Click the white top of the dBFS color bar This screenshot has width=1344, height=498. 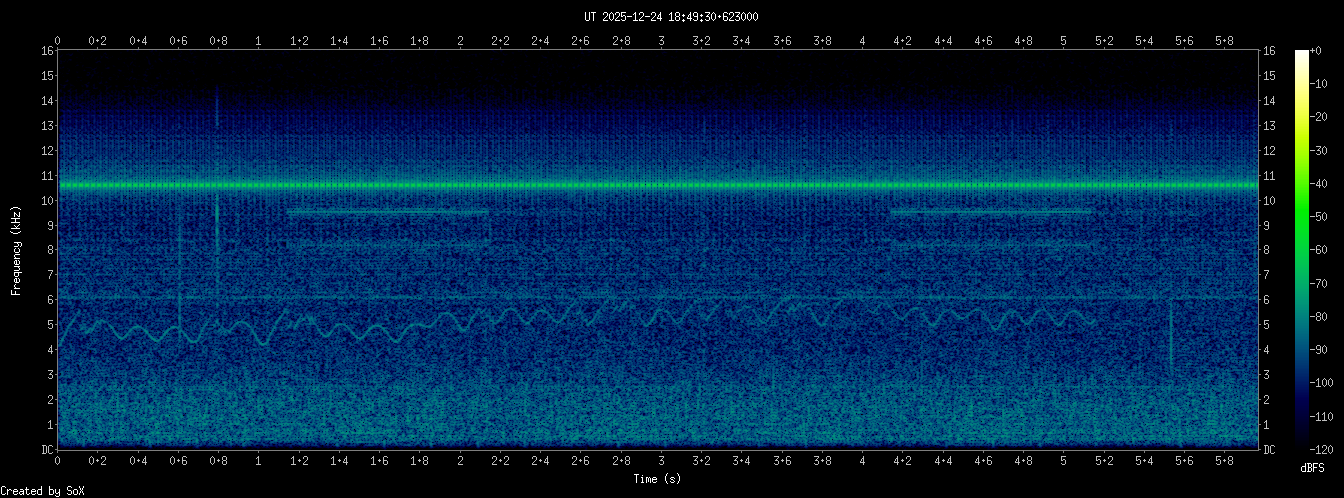coord(1301,56)
